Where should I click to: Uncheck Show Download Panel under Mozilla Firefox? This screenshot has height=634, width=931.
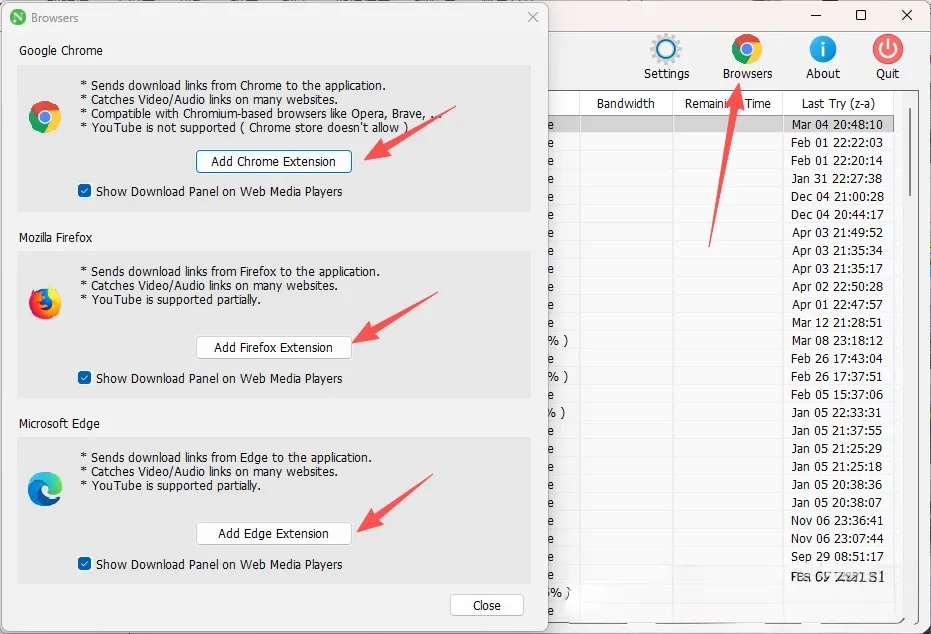click(84, 378)
